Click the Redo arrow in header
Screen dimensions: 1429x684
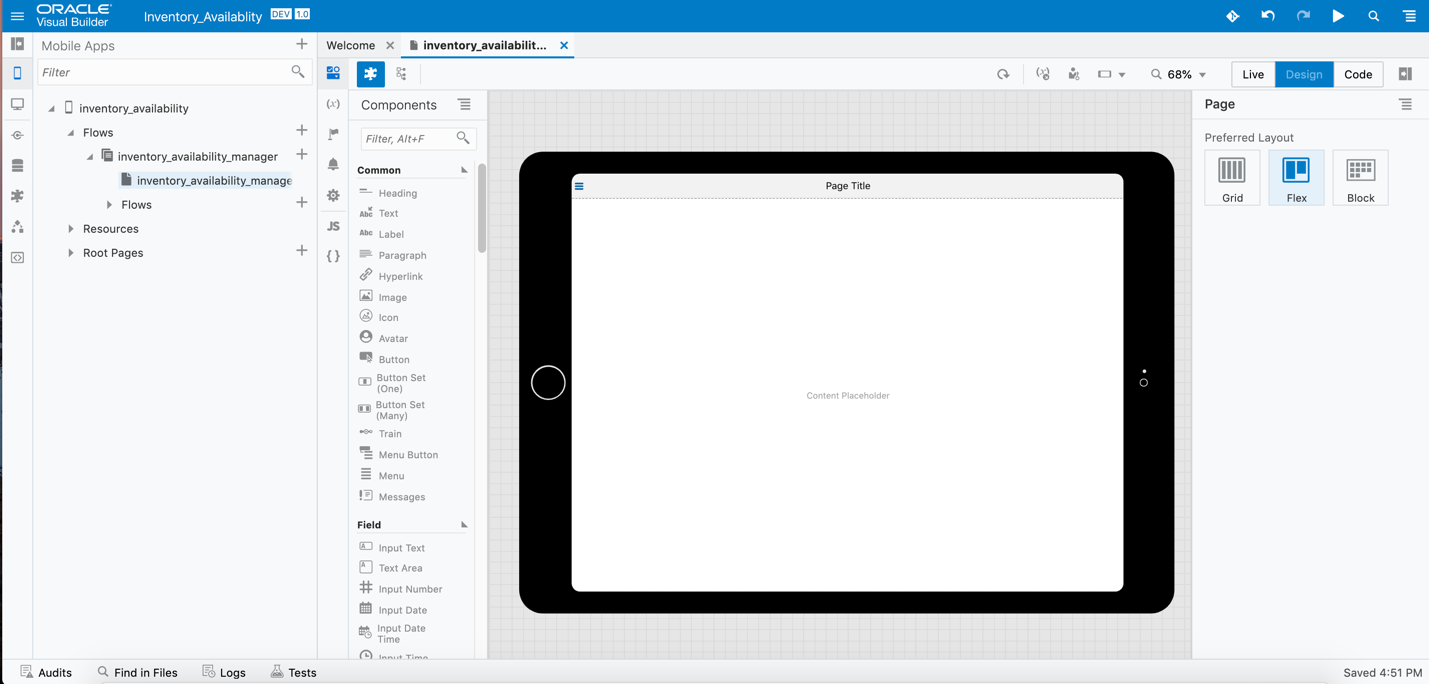pyautogui.click(x=1303, y=16)
